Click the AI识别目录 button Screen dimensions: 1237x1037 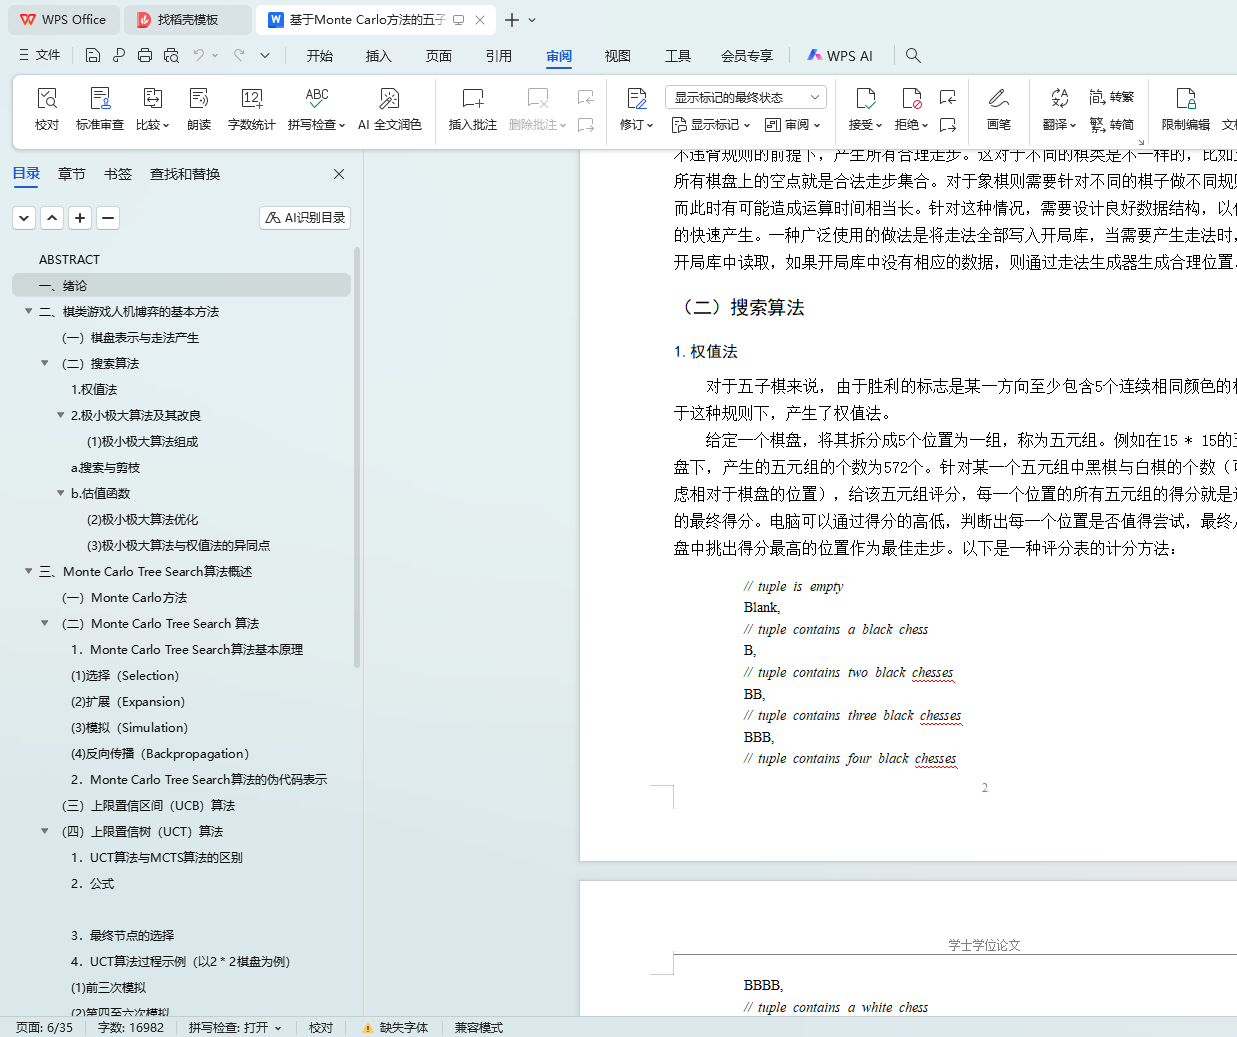(305, 217)
